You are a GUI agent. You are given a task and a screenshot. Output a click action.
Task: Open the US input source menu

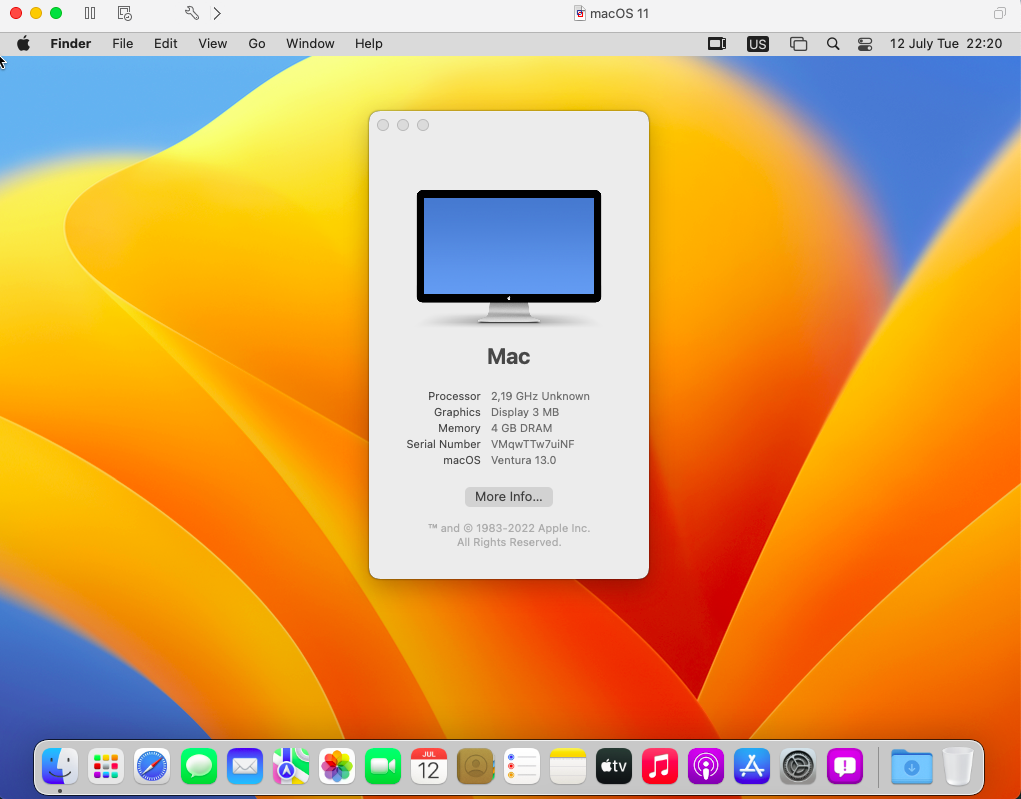coord(758,44)
